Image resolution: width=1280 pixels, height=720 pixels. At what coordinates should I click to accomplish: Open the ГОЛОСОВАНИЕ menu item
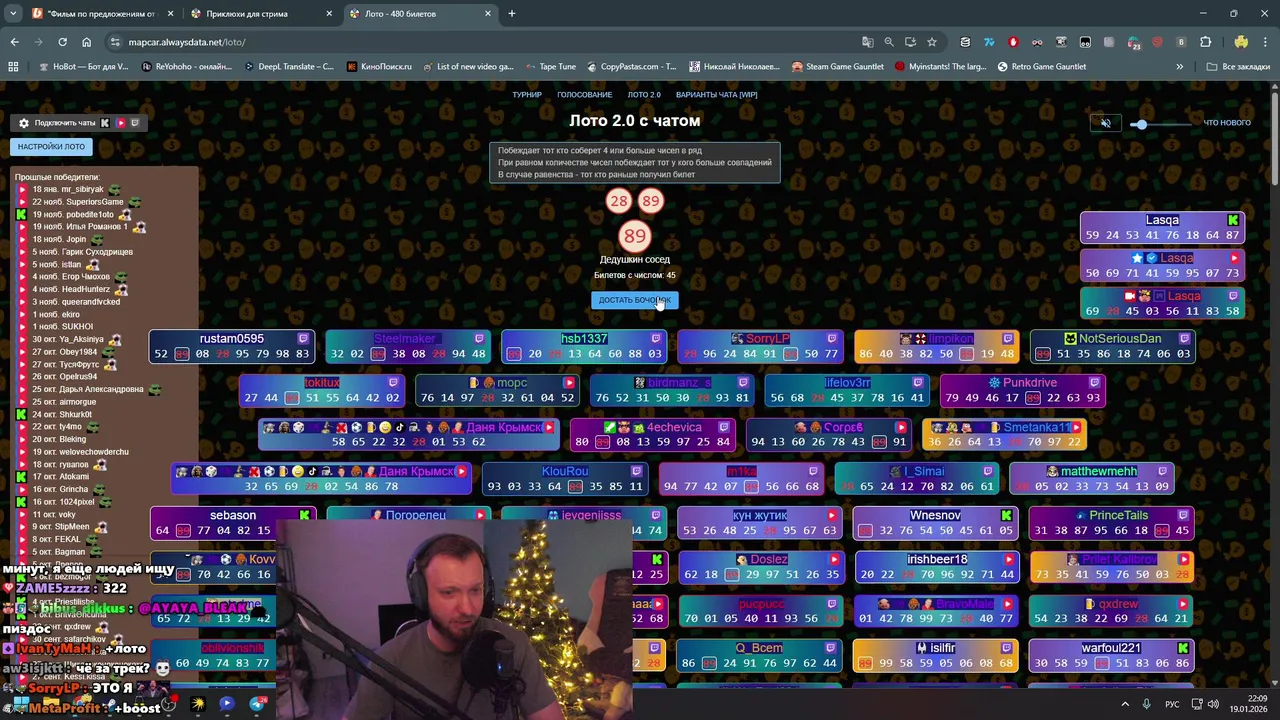(x=585, y=95)
